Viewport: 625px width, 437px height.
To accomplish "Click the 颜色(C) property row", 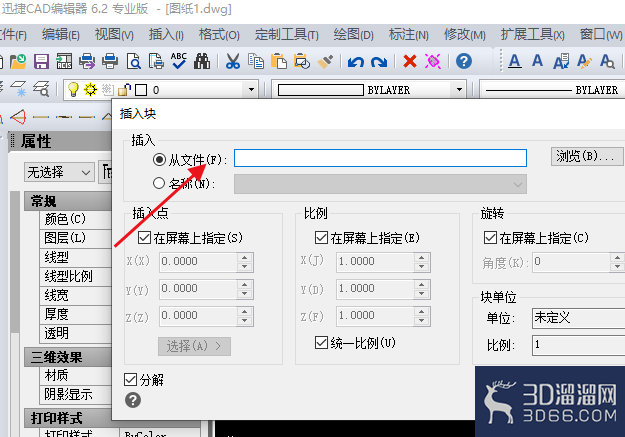I will tap(76, 219).
